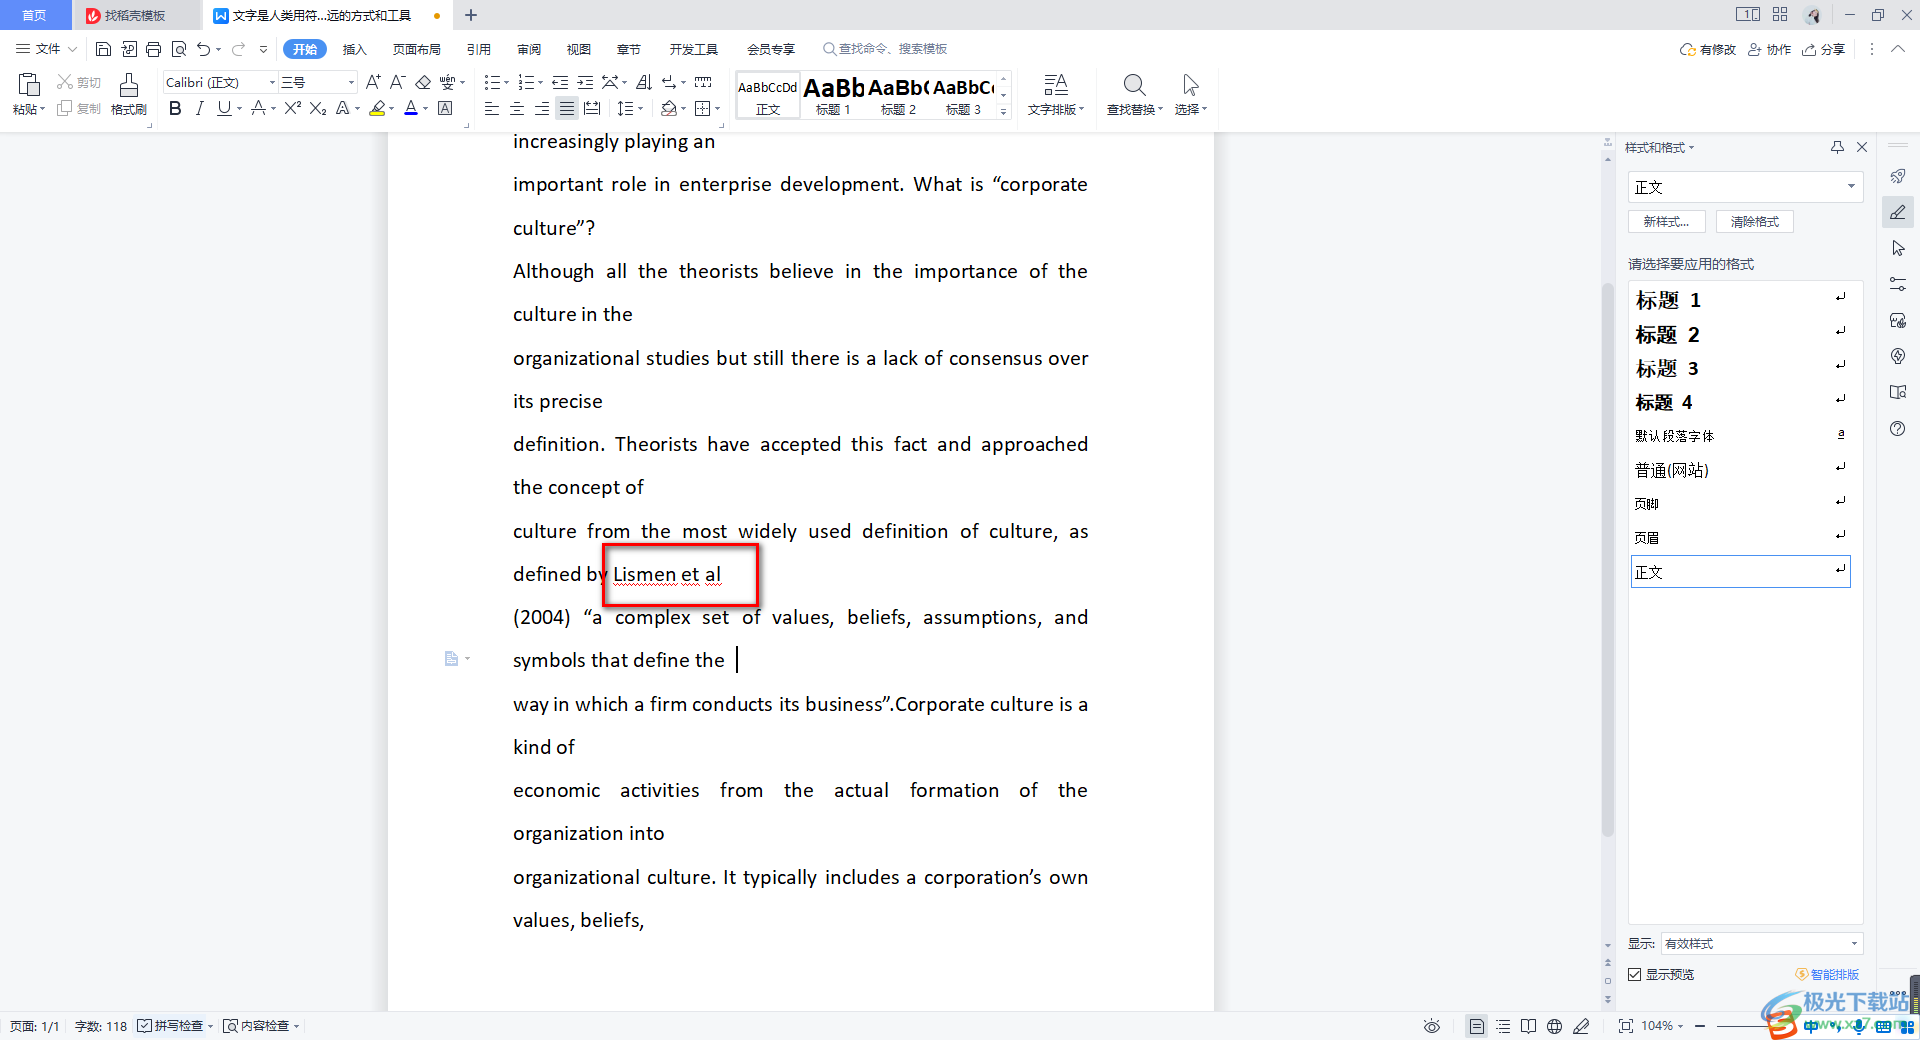Toggle justified alignment button

(x=567, y=108)
